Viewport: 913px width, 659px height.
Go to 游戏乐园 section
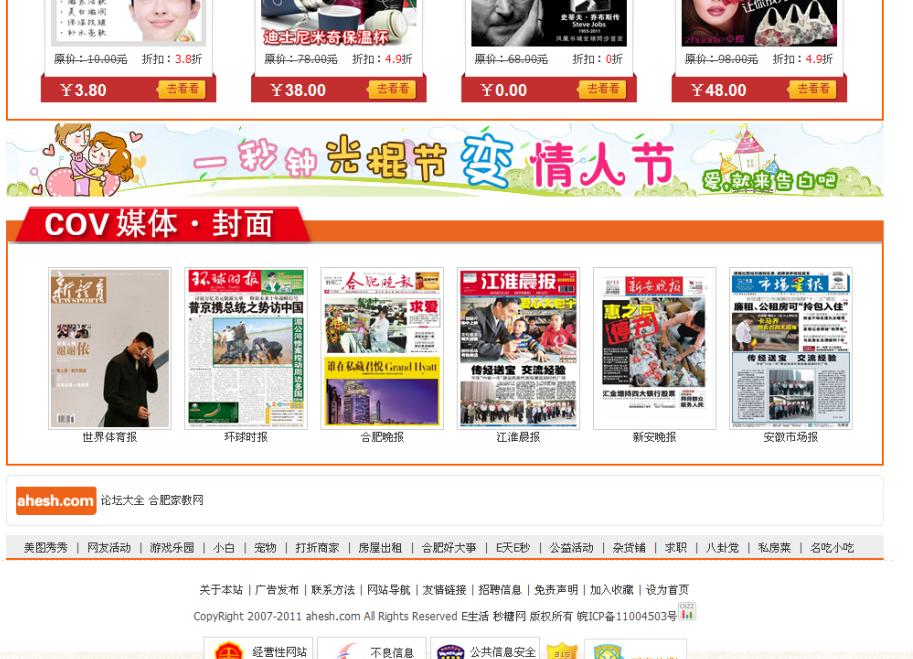coord(172,548)
